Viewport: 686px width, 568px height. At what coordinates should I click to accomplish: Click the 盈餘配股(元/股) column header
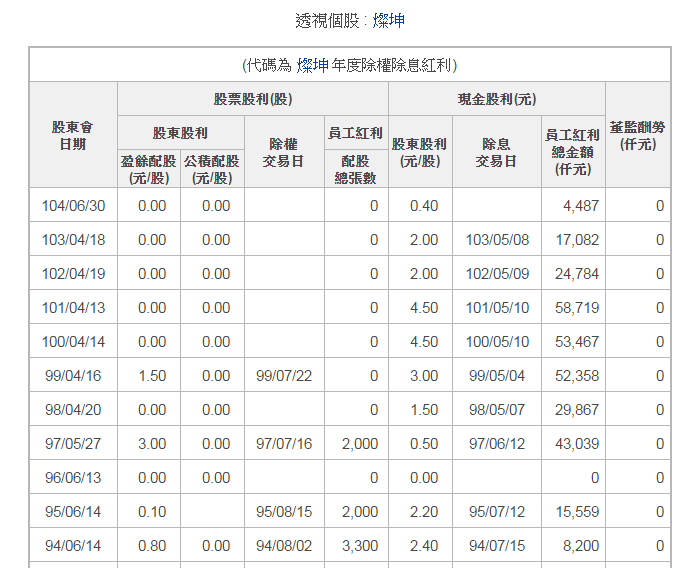coord(149,169)
